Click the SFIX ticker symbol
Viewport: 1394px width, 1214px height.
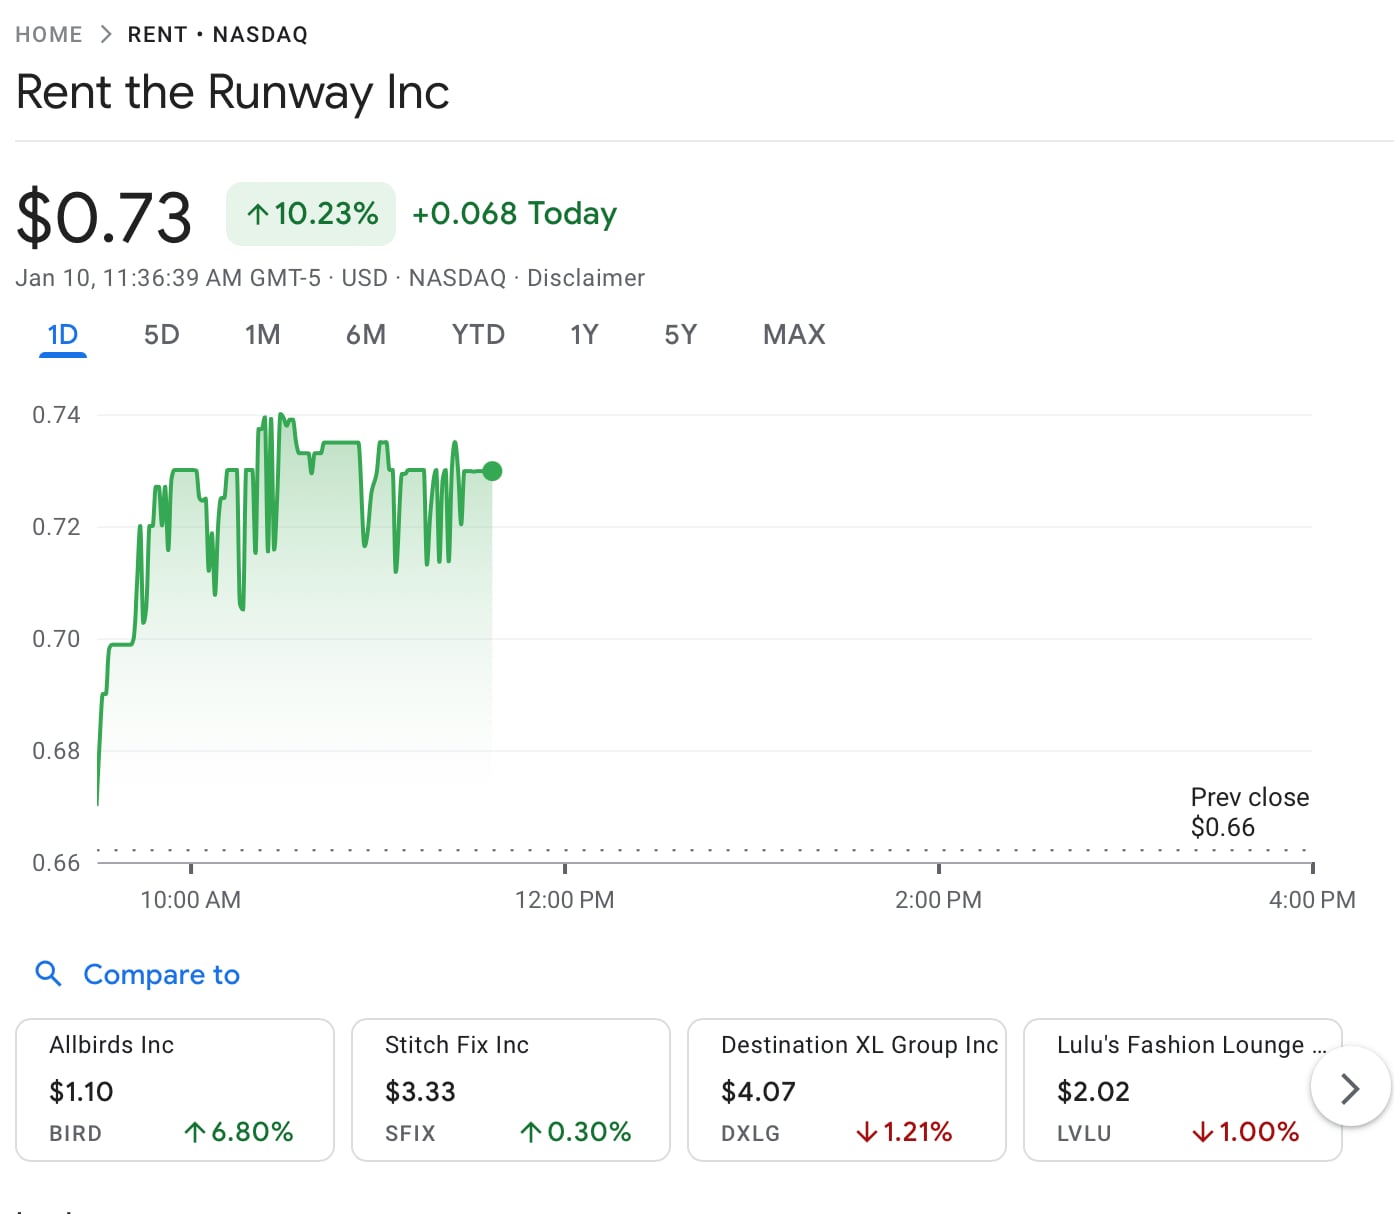pos(410,1133)
